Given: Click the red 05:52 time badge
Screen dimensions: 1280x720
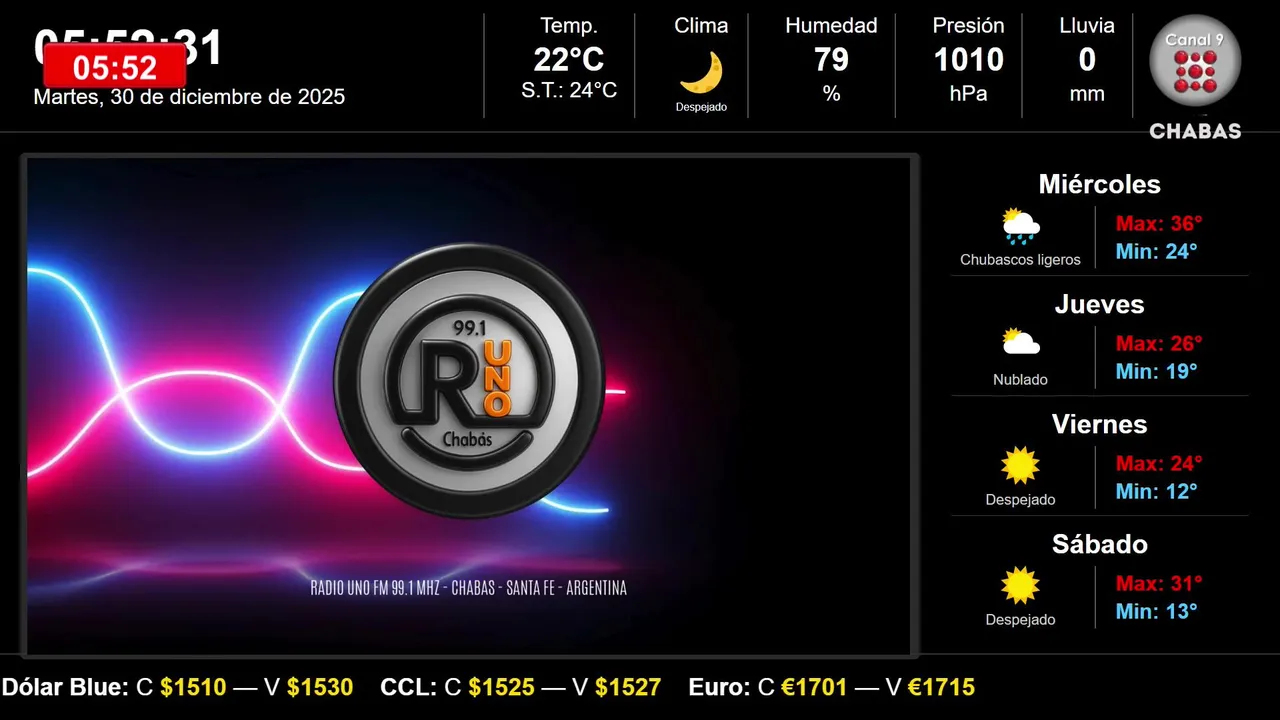Looking at the screenshot, I should pos(115,68).
